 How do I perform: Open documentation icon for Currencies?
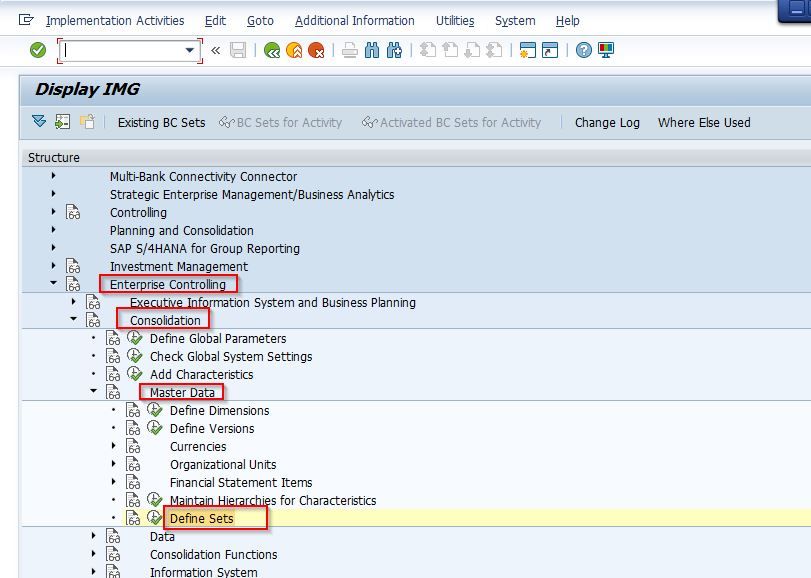click(133, 446)
